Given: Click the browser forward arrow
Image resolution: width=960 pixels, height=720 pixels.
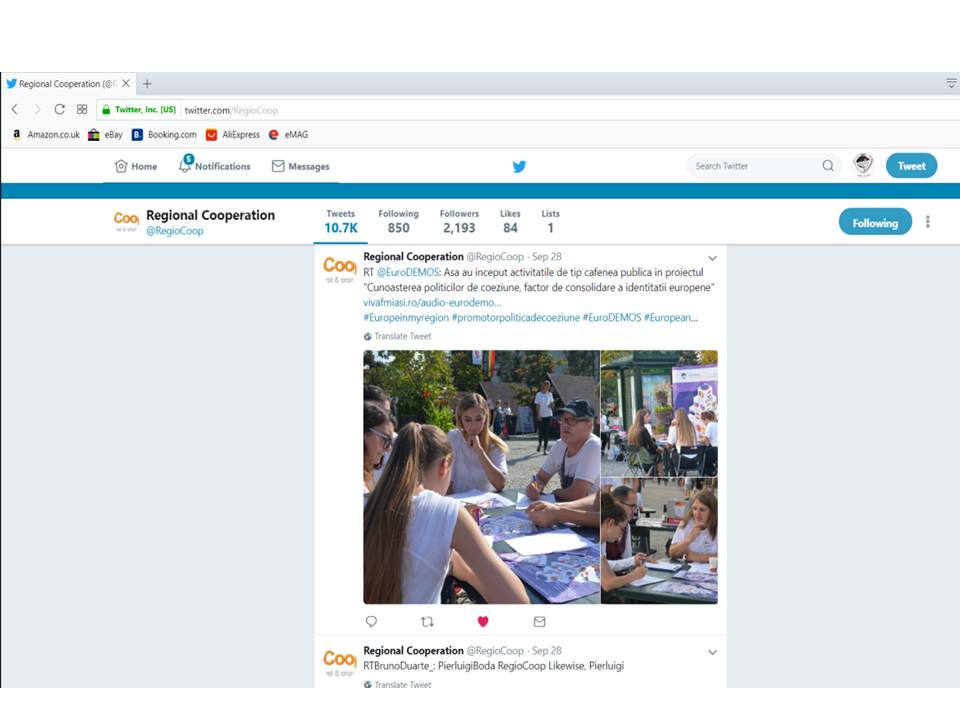Looking at the screenshot, I should (37, 110).
